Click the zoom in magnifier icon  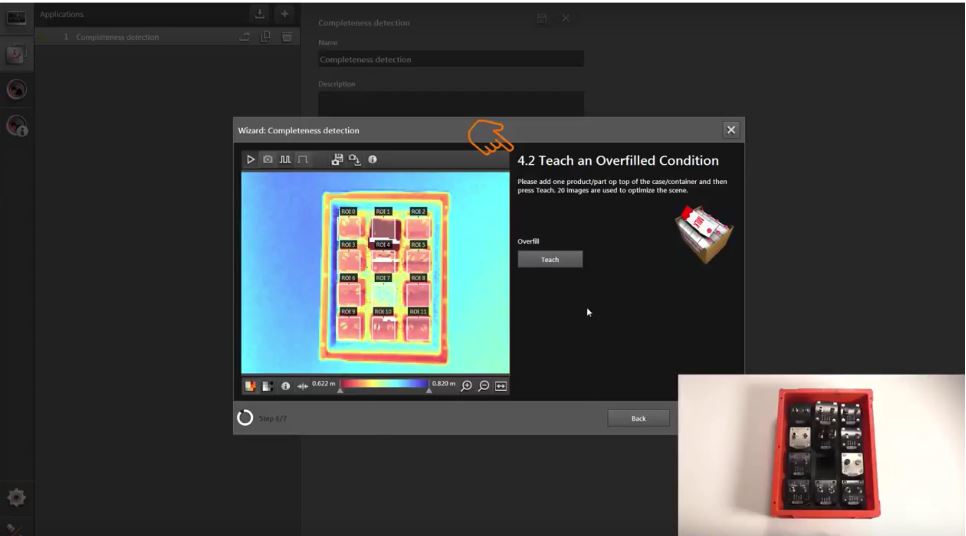pos(466,386)
